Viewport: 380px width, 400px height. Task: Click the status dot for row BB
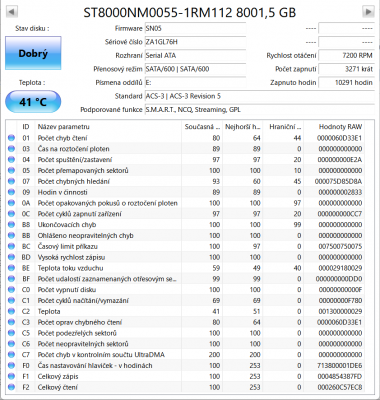point(11,235)
